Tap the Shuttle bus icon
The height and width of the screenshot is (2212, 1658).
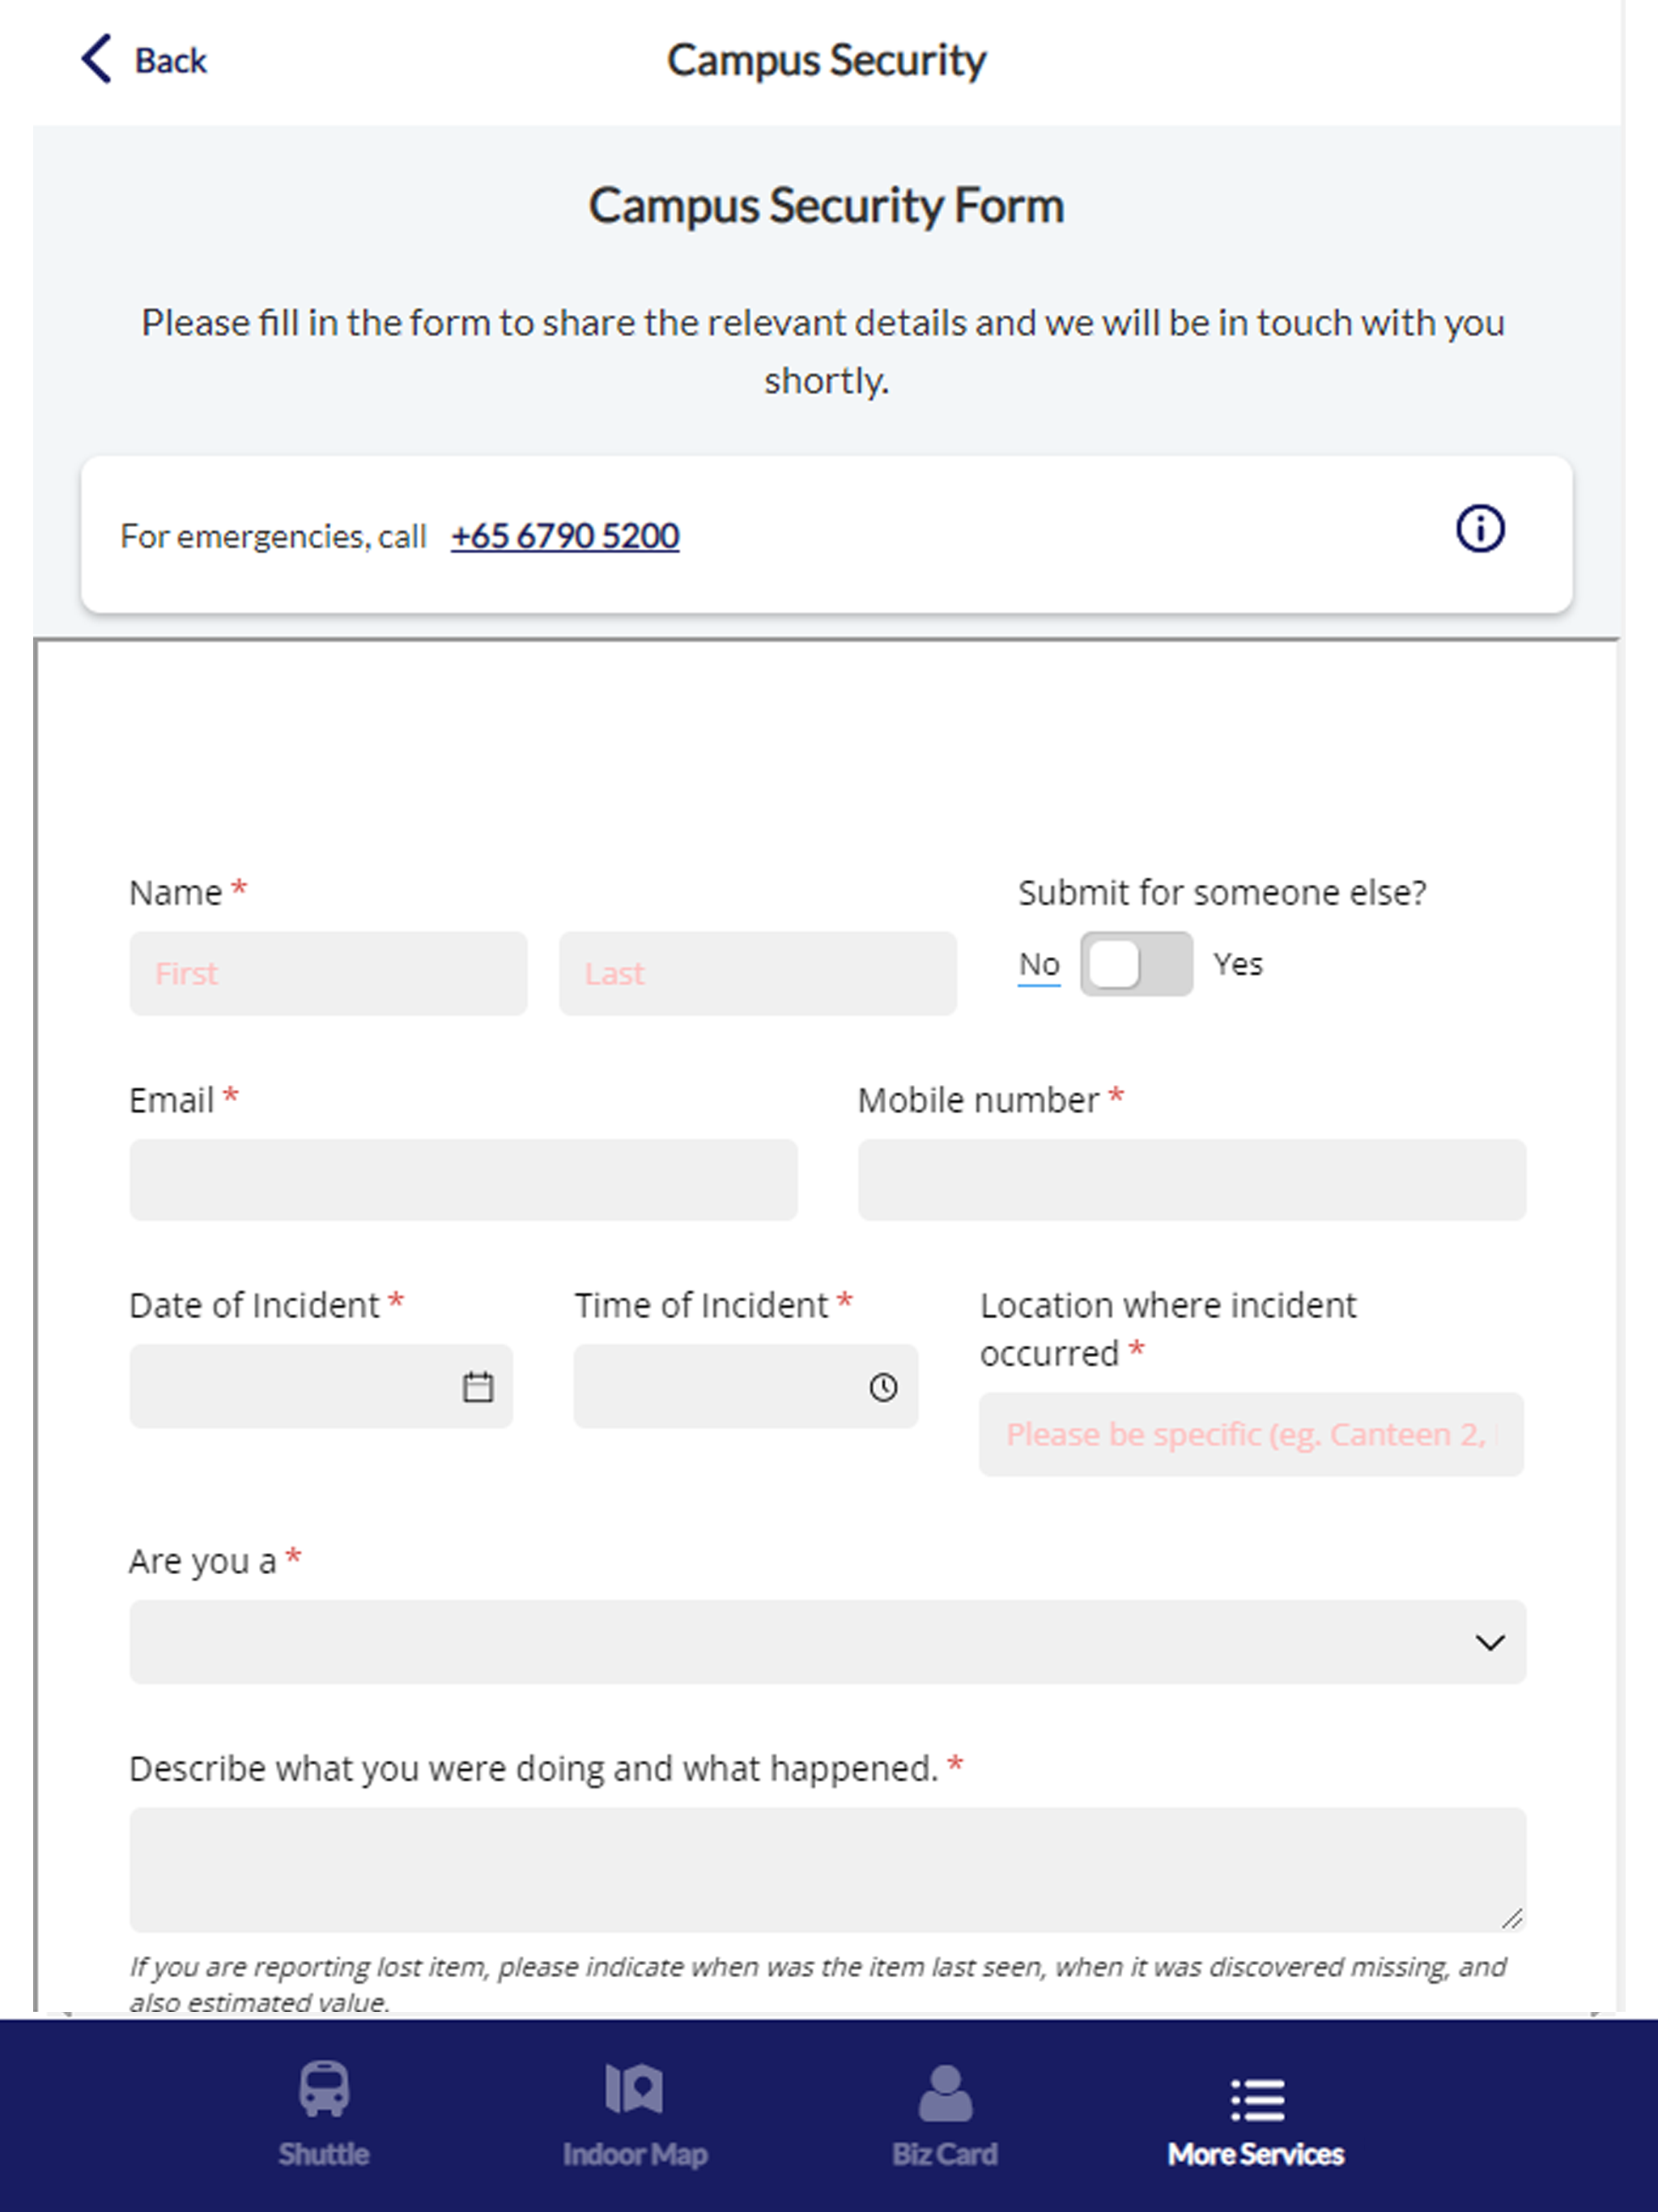(324, 2088)
